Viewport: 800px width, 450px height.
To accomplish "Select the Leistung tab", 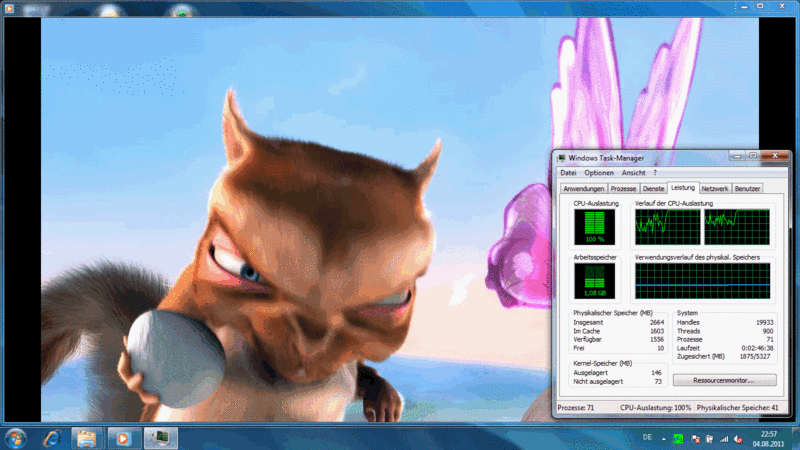I will 683,188.
